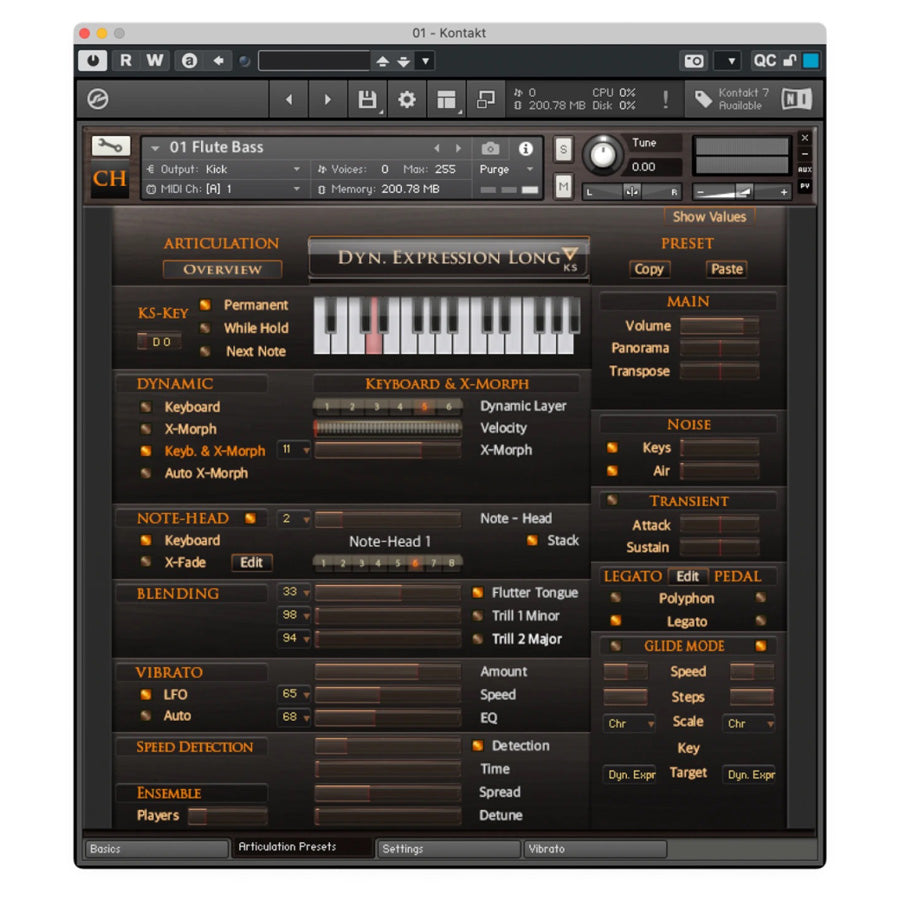Open Flutter Tongue value 33 dropdown
The width and height of the screenshot is (900, 900).
point(294,592)
